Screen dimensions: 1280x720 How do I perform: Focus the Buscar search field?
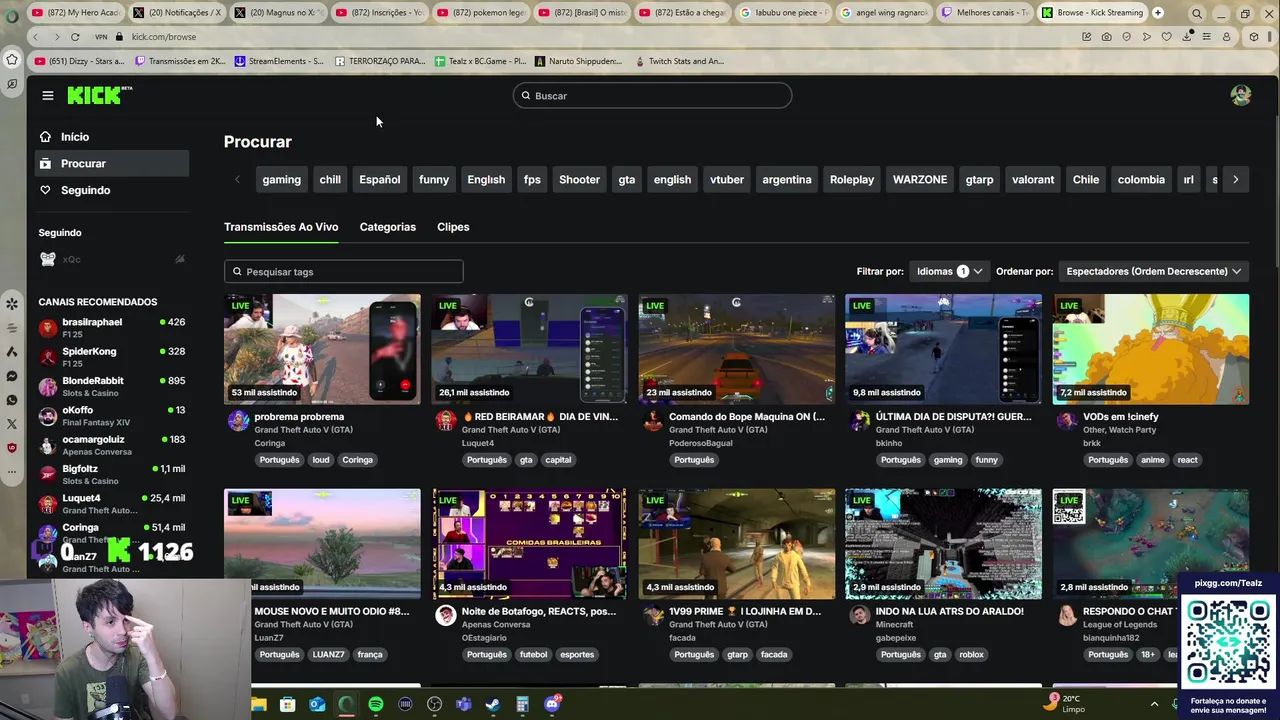coord(652,95)
